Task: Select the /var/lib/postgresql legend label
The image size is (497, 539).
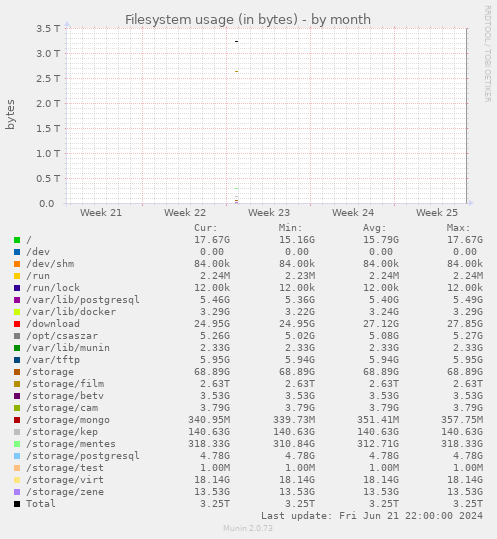Action: [83, 300]
